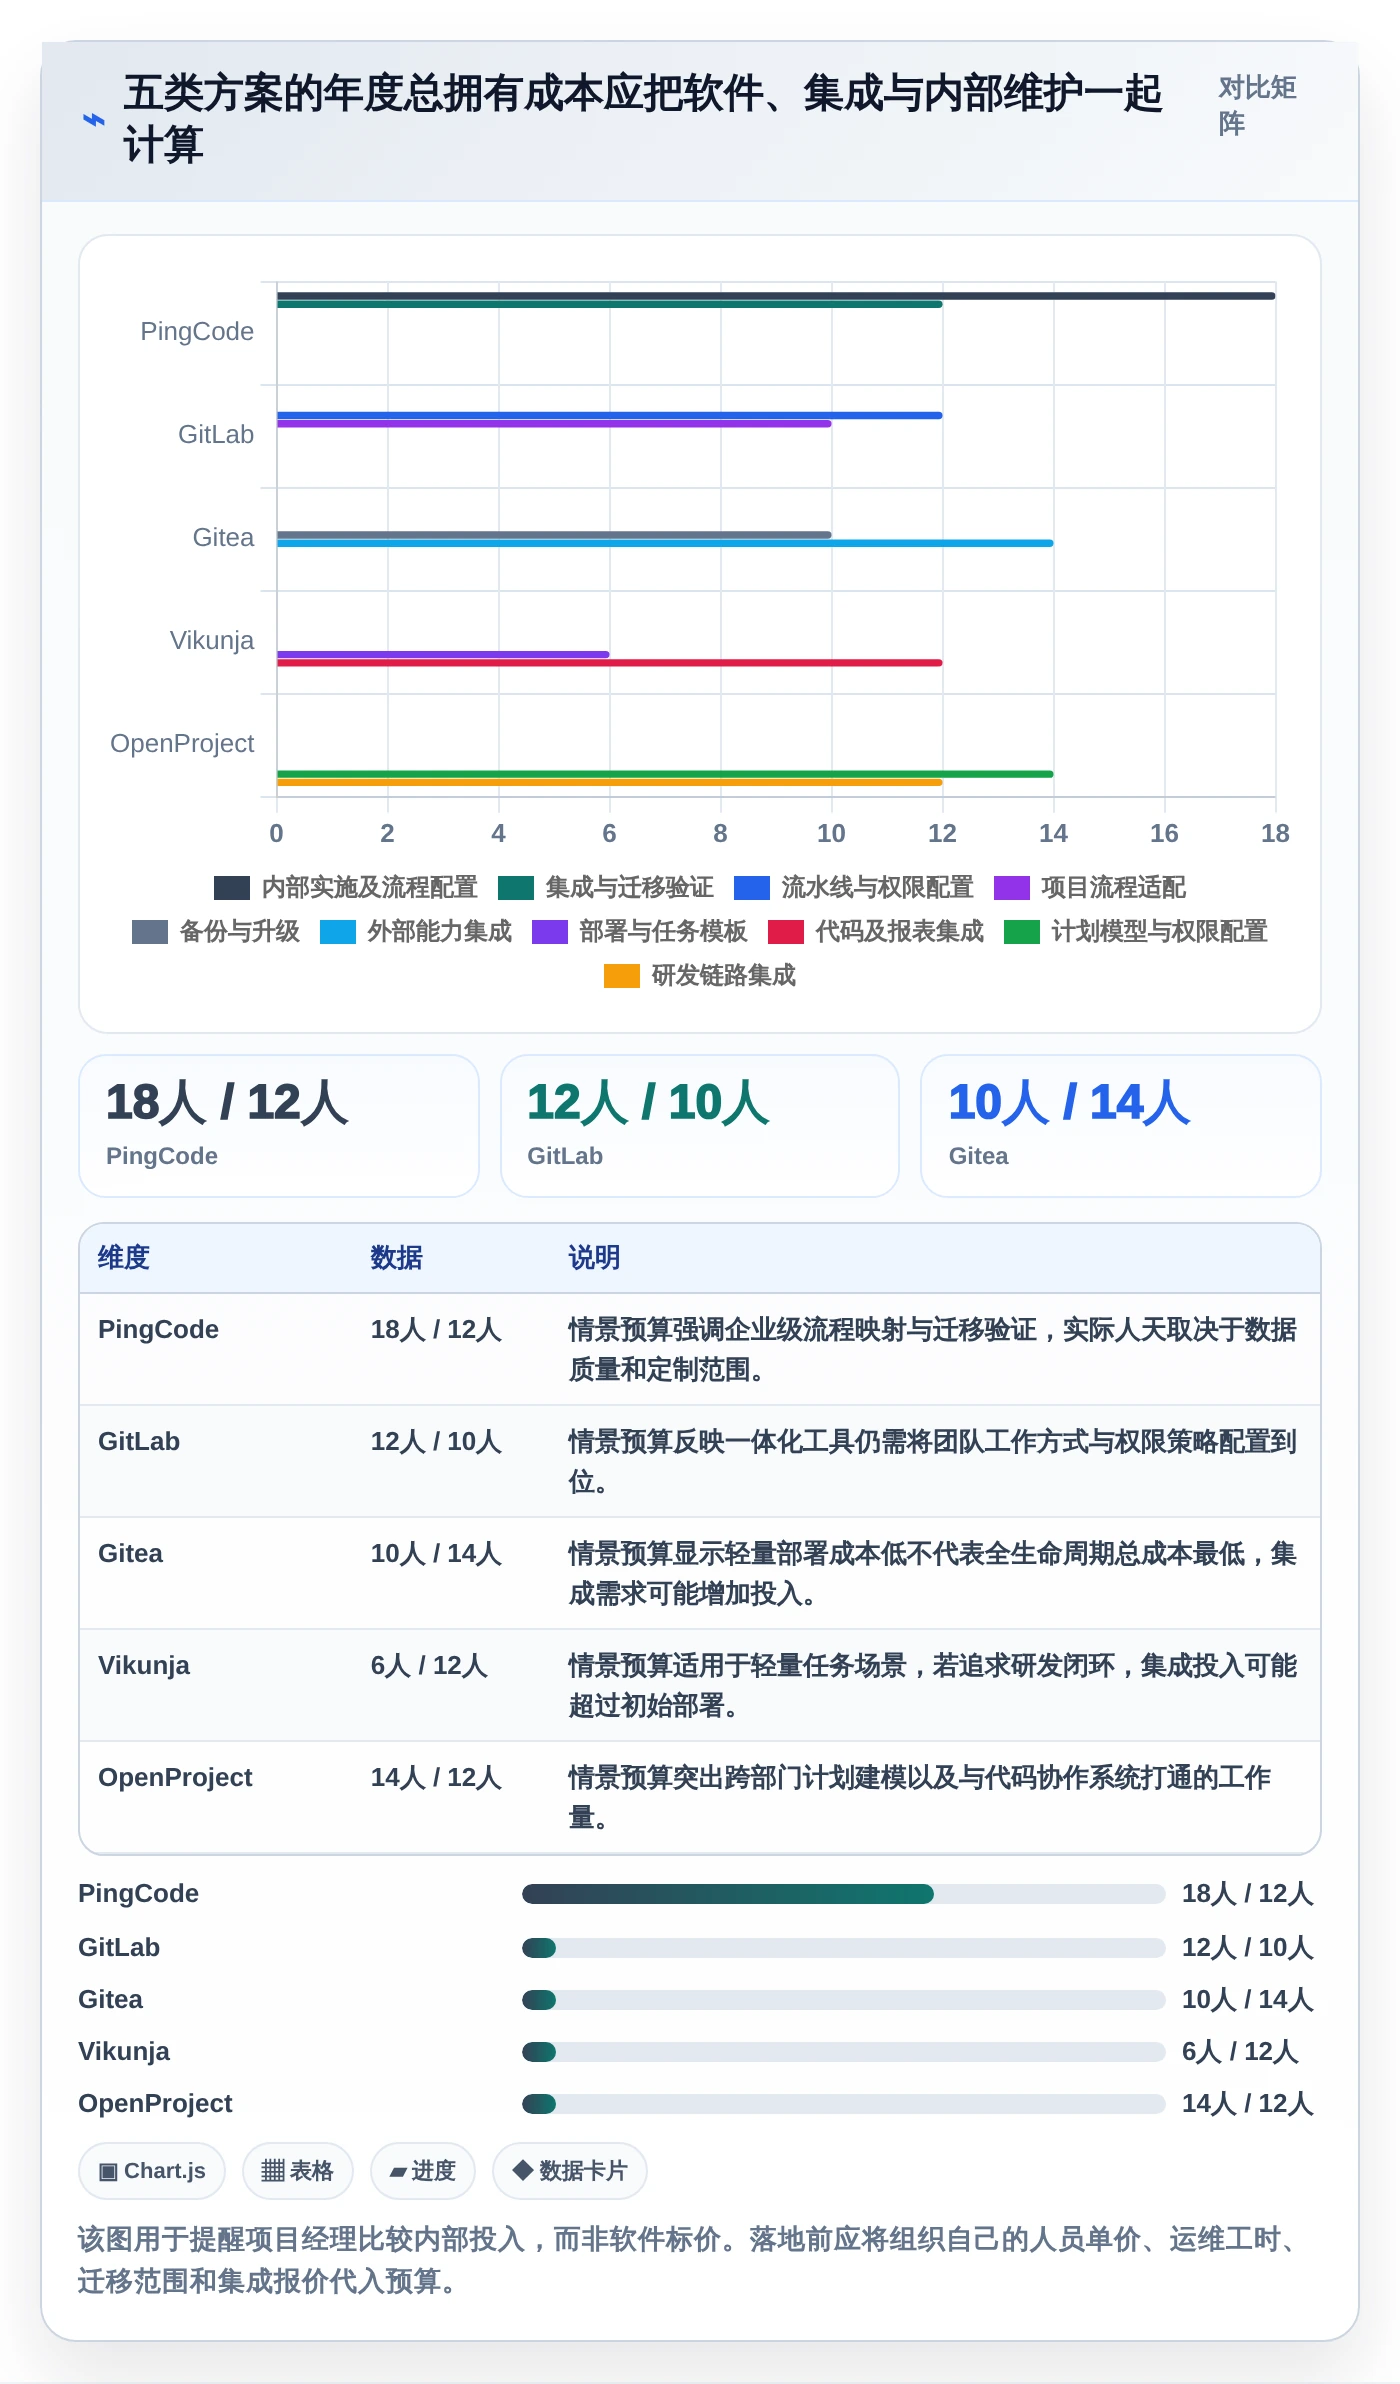The image size is (1400, 2384).
Task: Click the PingCode progress bar
Action: [844, 1894]
